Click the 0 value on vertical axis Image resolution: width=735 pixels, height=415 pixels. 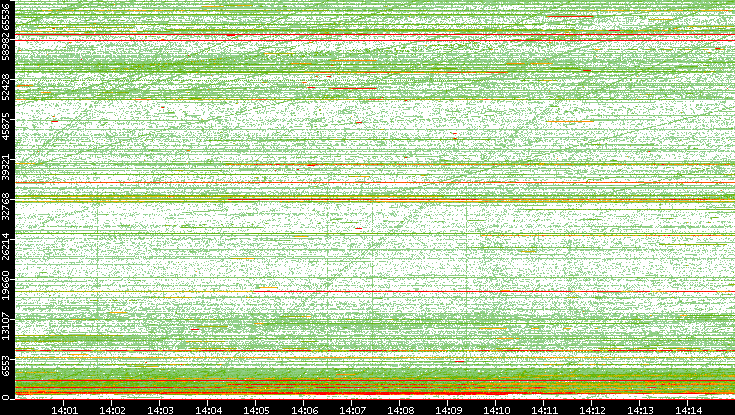click(6, 398)
